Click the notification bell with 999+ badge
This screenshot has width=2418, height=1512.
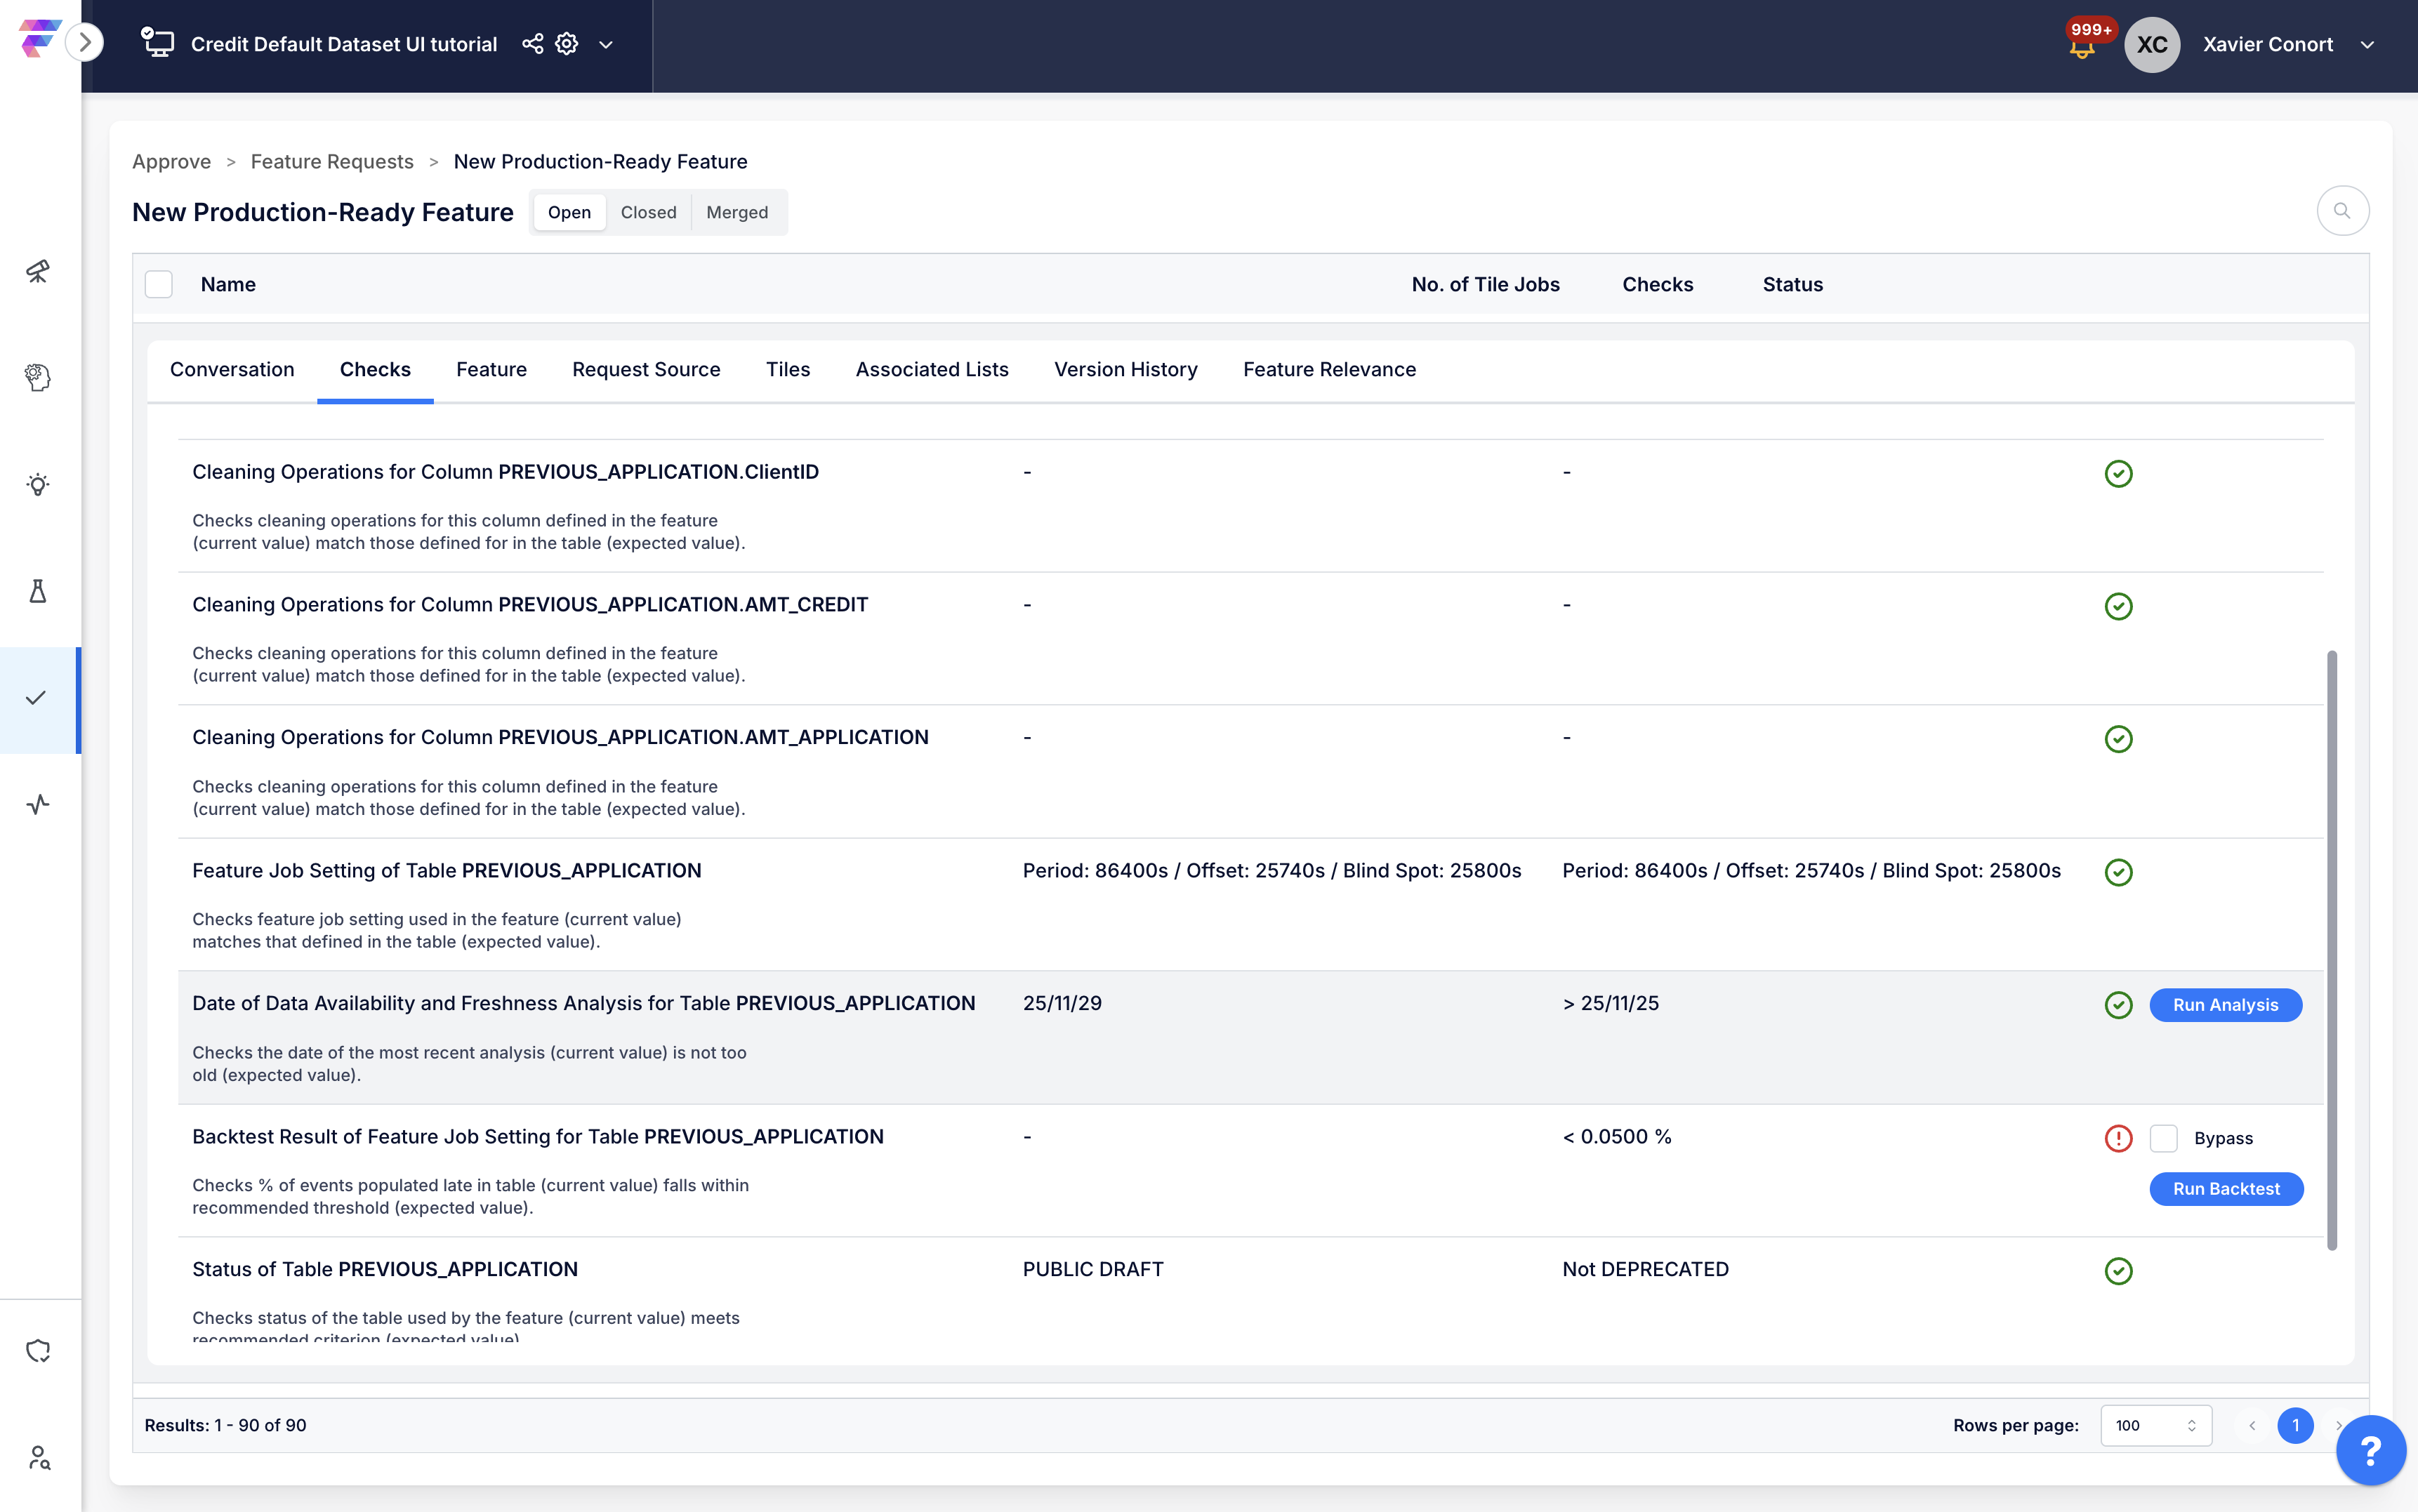click(x=2082, y=46)
